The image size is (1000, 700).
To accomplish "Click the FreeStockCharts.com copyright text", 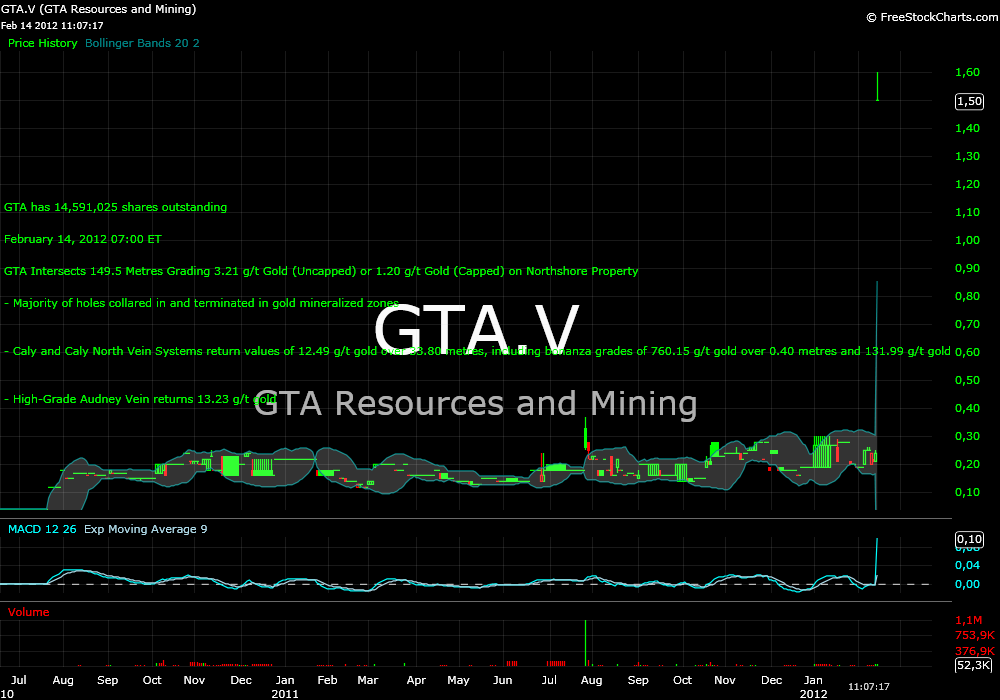I will point(932,17).
